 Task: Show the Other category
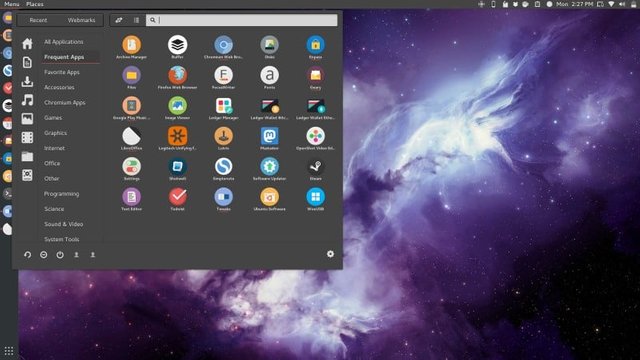tap(51, 178)
